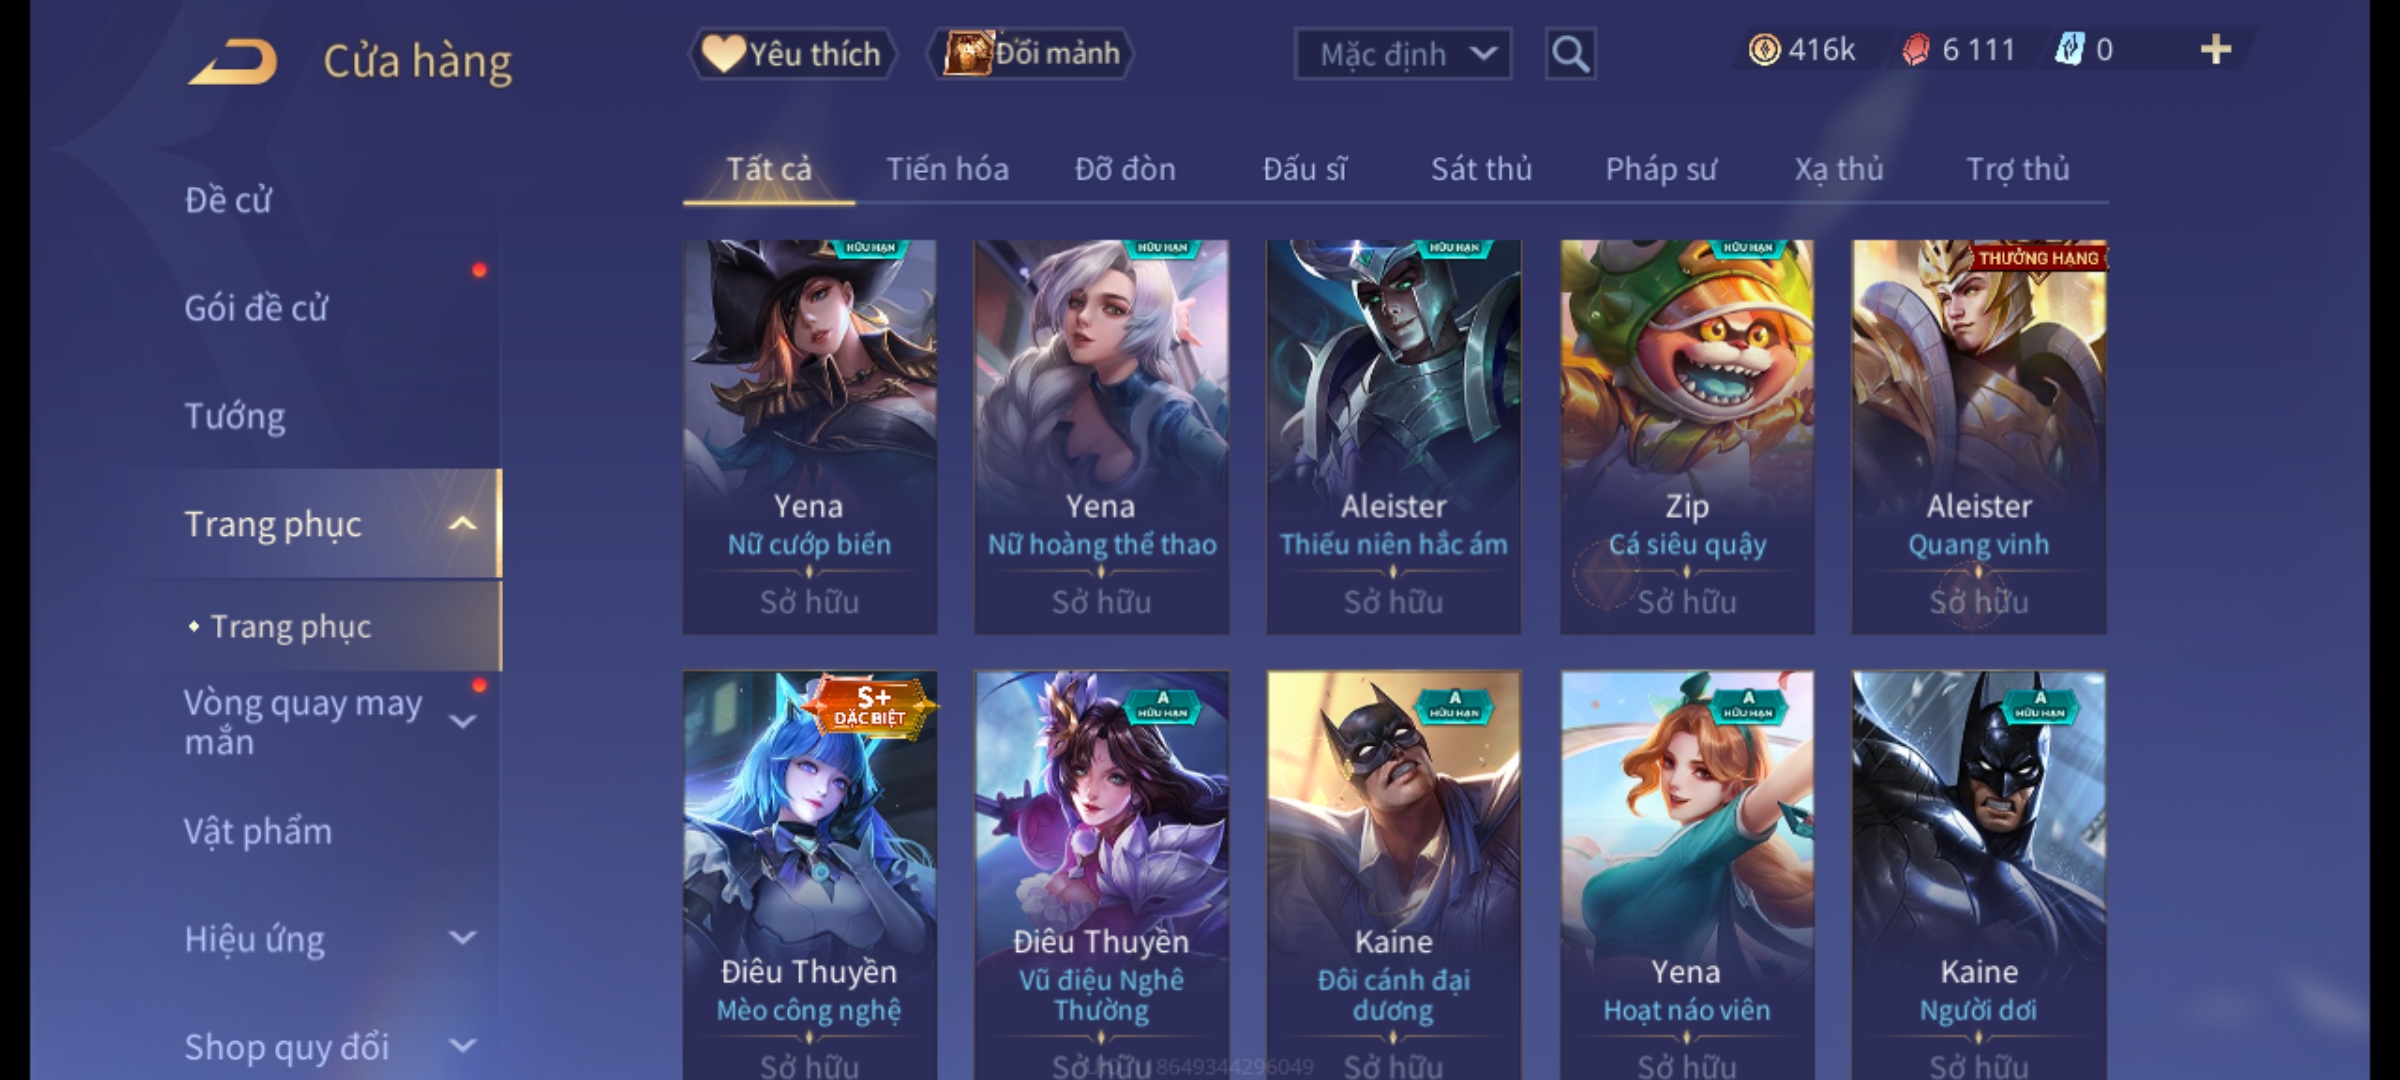Collapse the Trang phục sidebar section

[x=462, y=523]
